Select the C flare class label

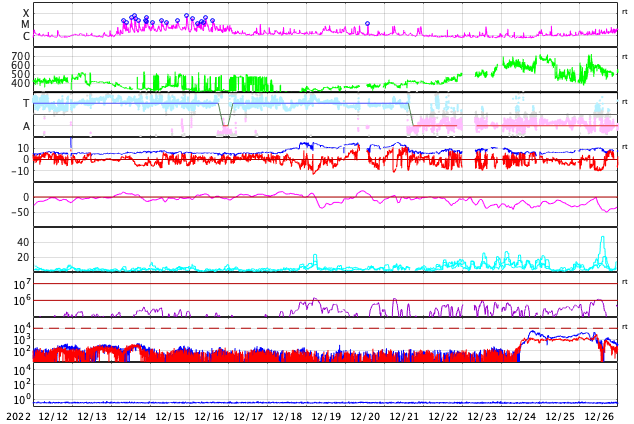coord(26,36)
